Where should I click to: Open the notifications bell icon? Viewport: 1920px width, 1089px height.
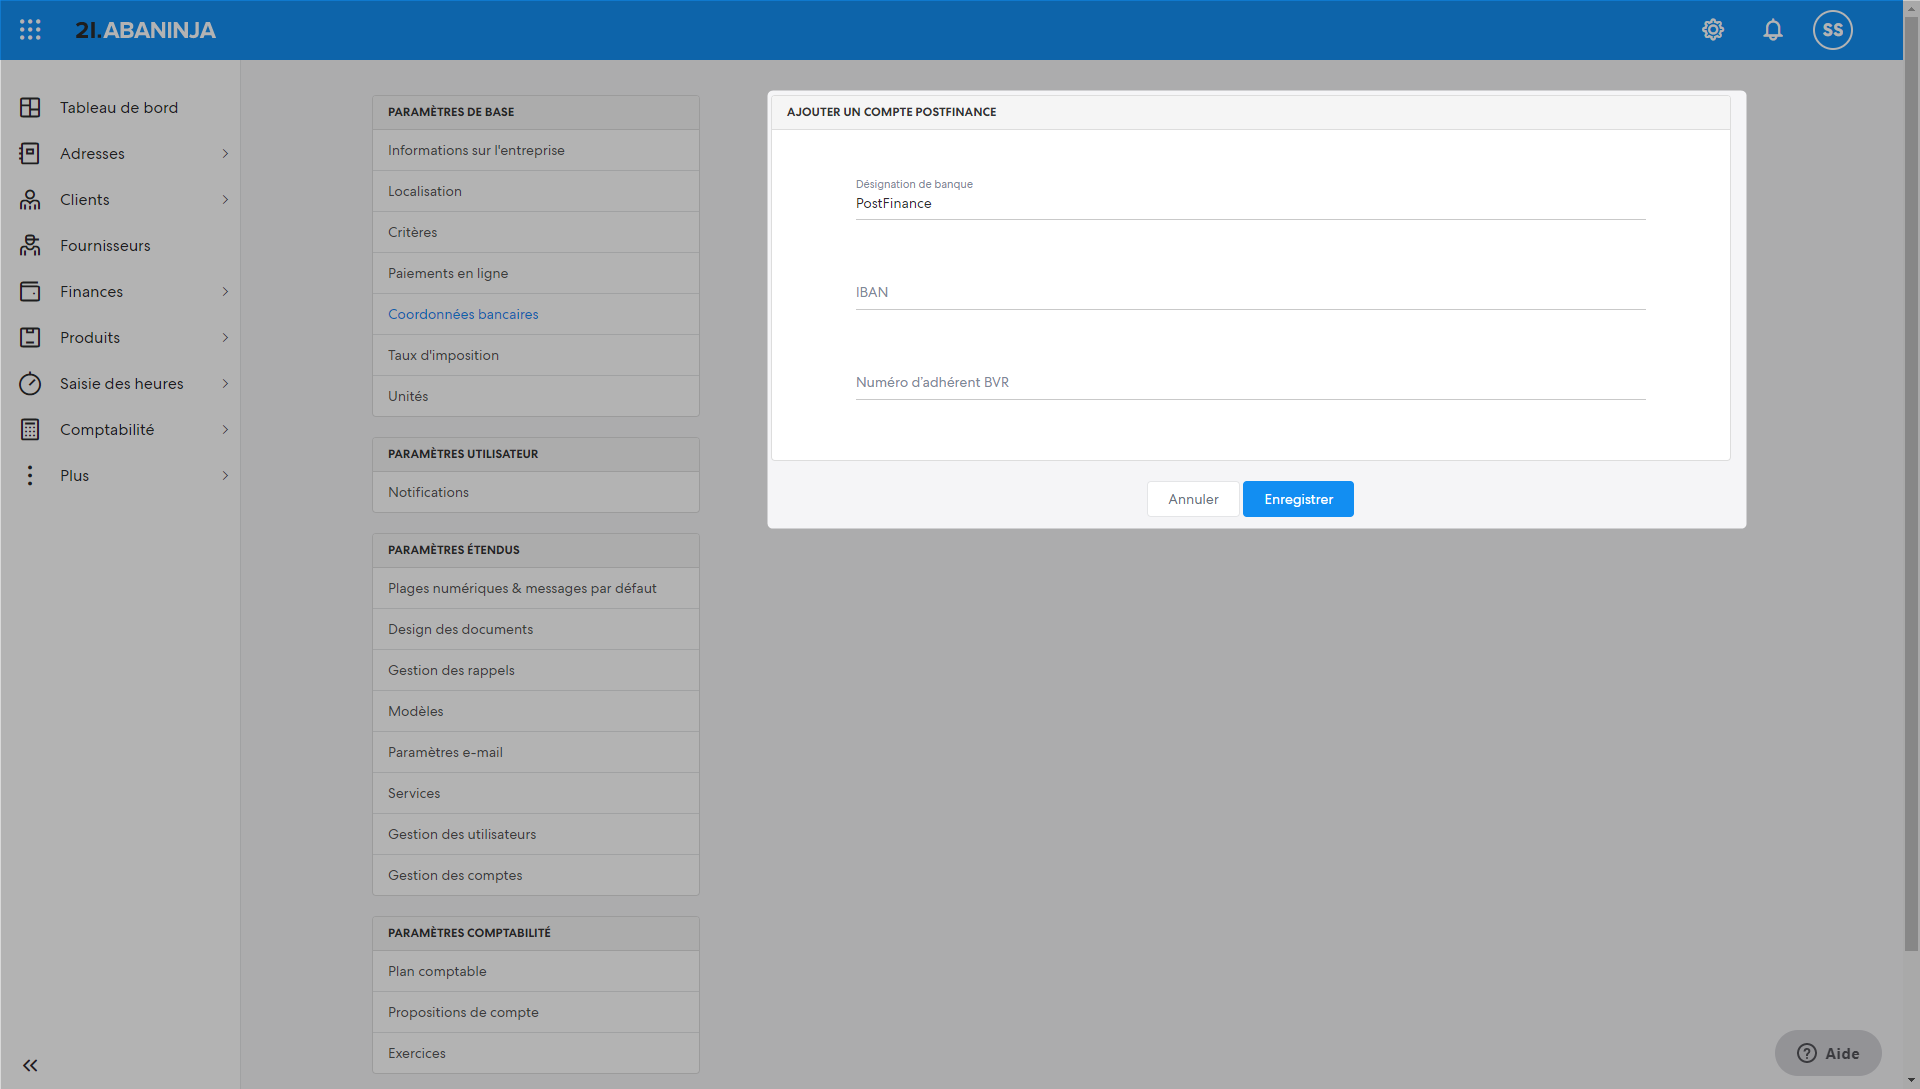pyautogui.click(x=1773, y=30)
